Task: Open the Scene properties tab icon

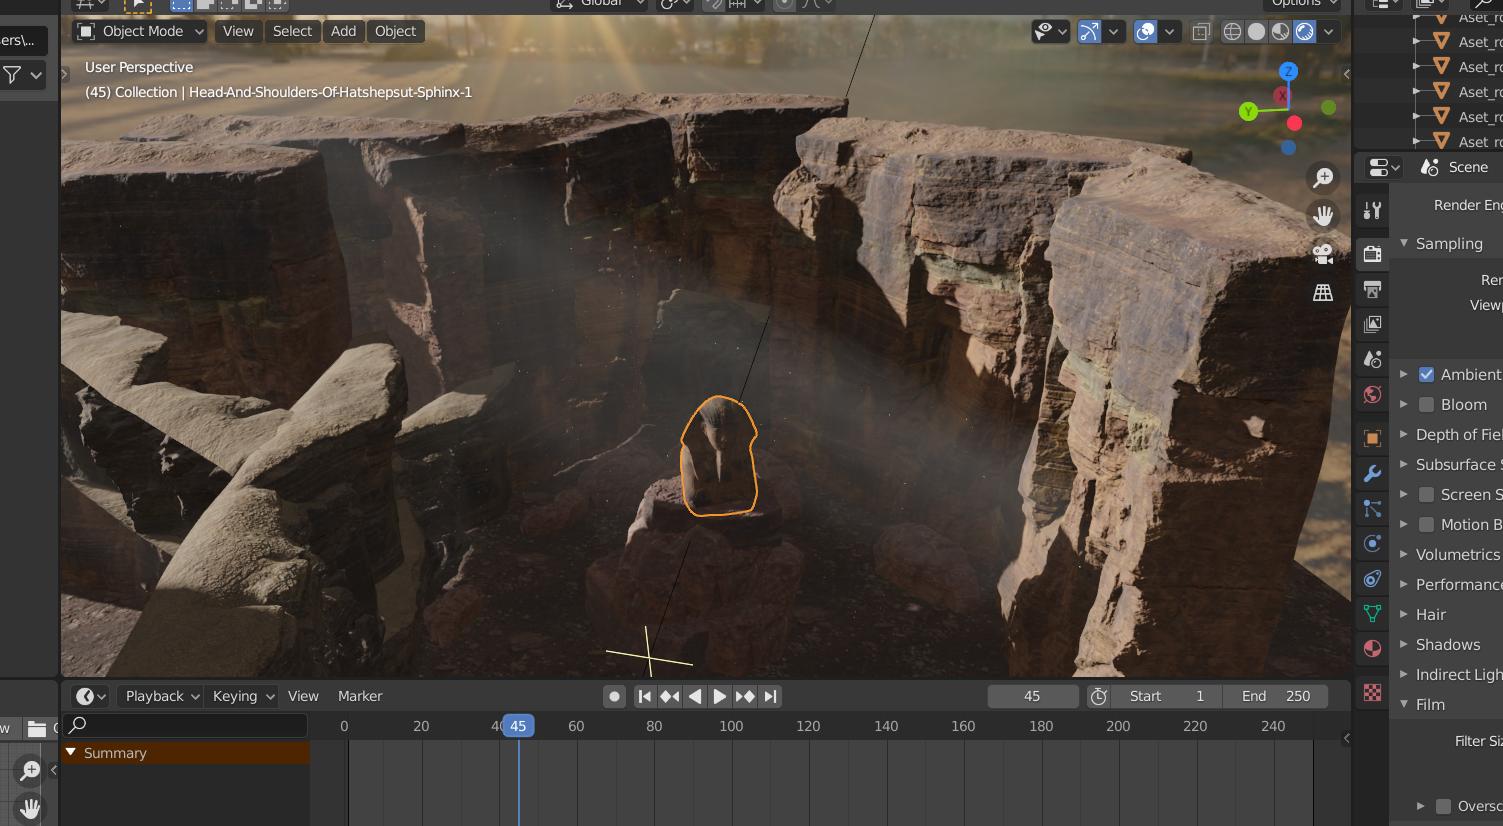Action: [1372, 359]
